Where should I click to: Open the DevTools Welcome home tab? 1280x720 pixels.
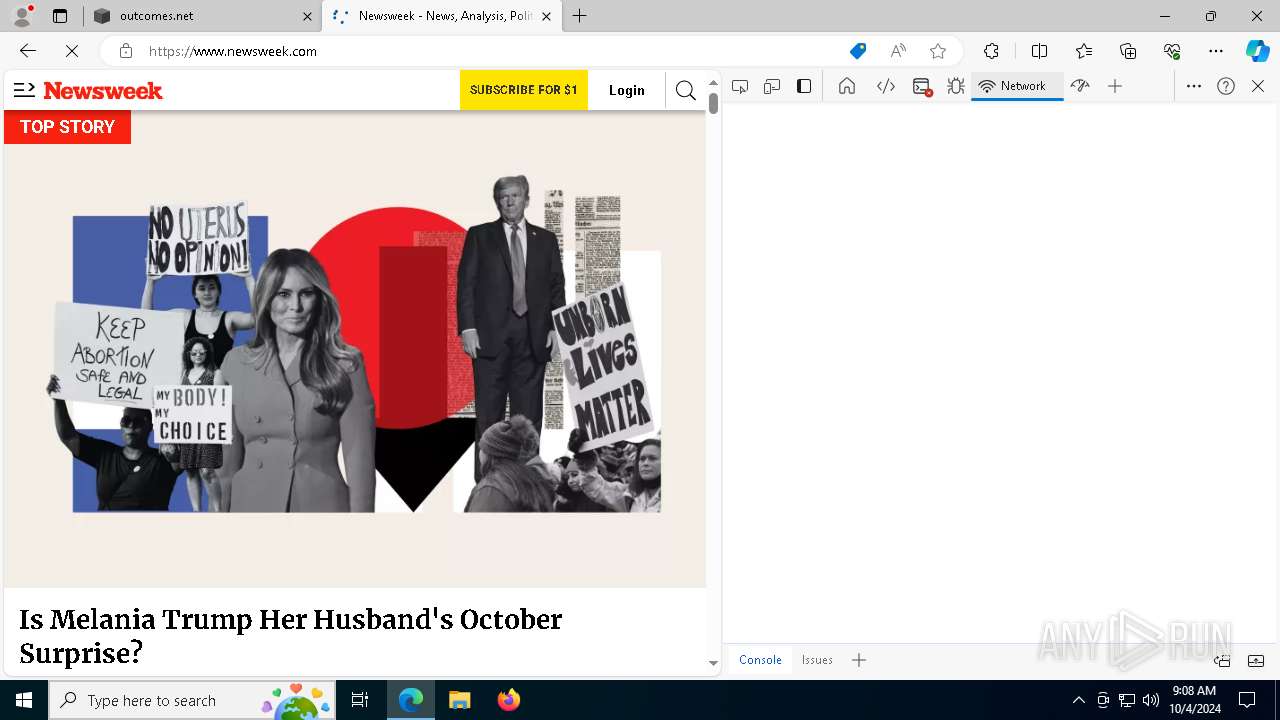pos(847,86)
